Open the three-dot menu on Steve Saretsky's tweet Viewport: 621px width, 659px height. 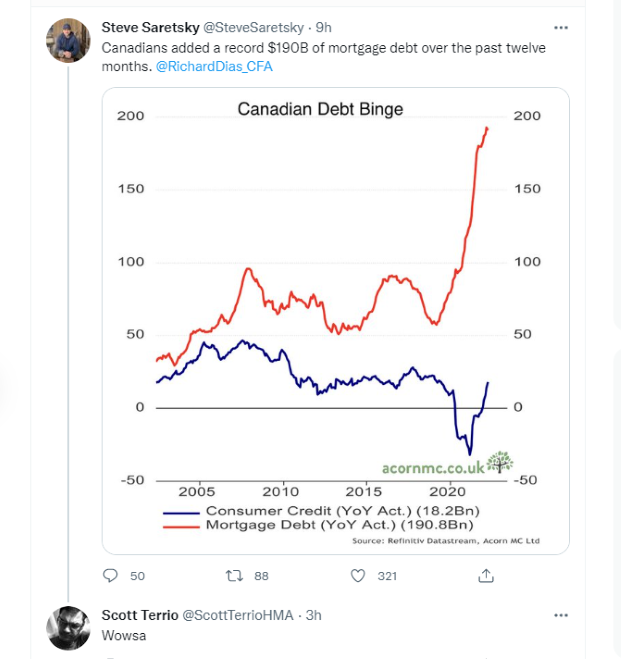click(561, 28)
